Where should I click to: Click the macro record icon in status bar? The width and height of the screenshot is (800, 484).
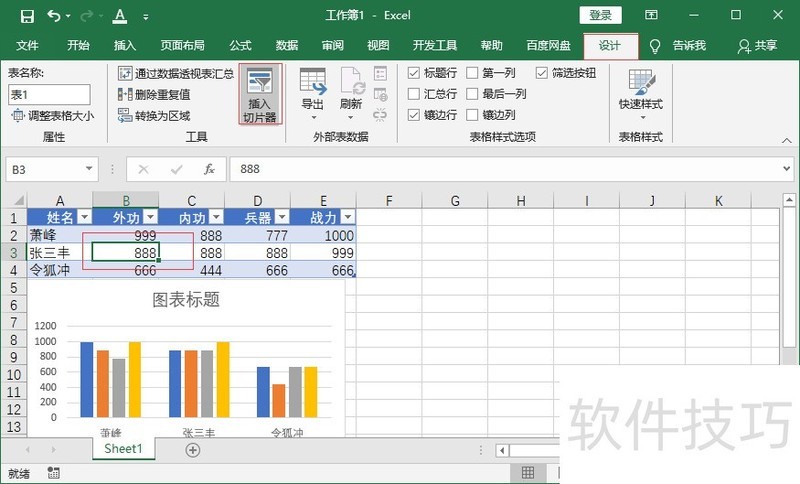tap(53, 473)
